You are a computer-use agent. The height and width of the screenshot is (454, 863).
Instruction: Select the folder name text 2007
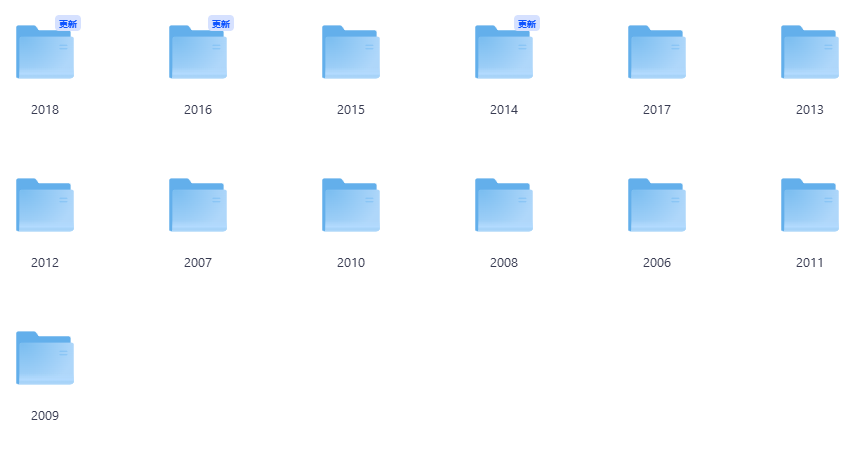[x=198, y=262]
